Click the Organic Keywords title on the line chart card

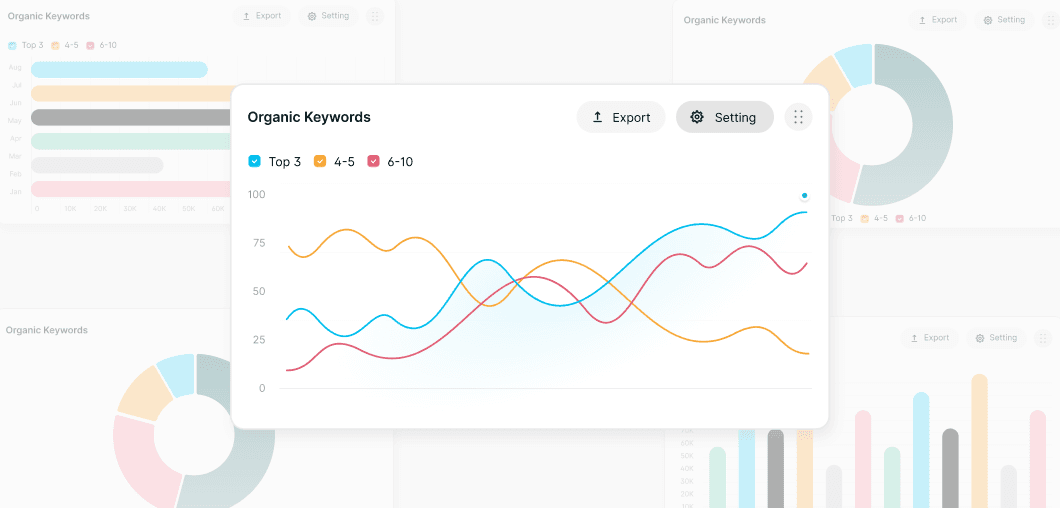point(309,117)
